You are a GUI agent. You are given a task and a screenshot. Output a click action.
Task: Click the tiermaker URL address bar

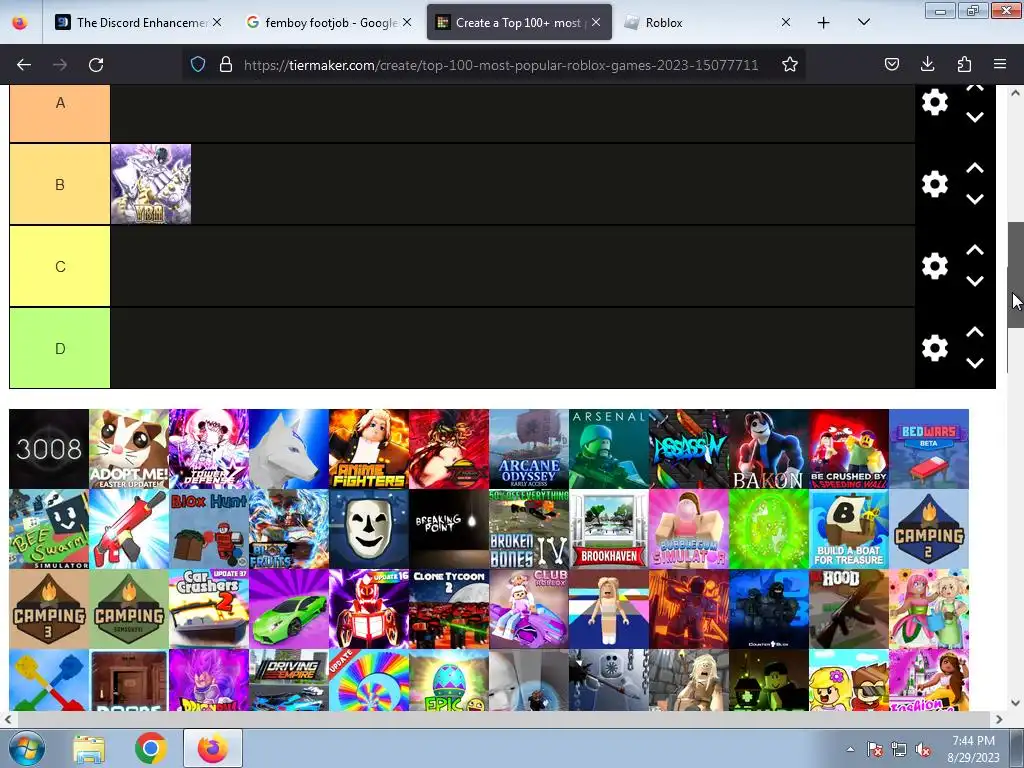(501, 65)
